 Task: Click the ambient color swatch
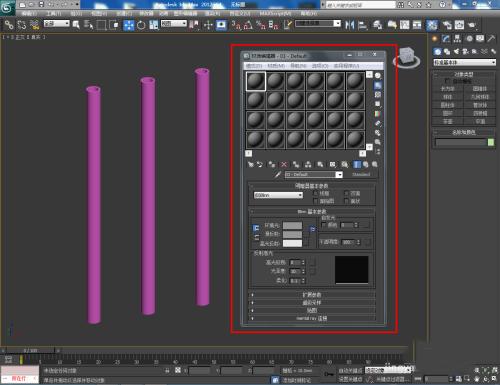[292, 226]
